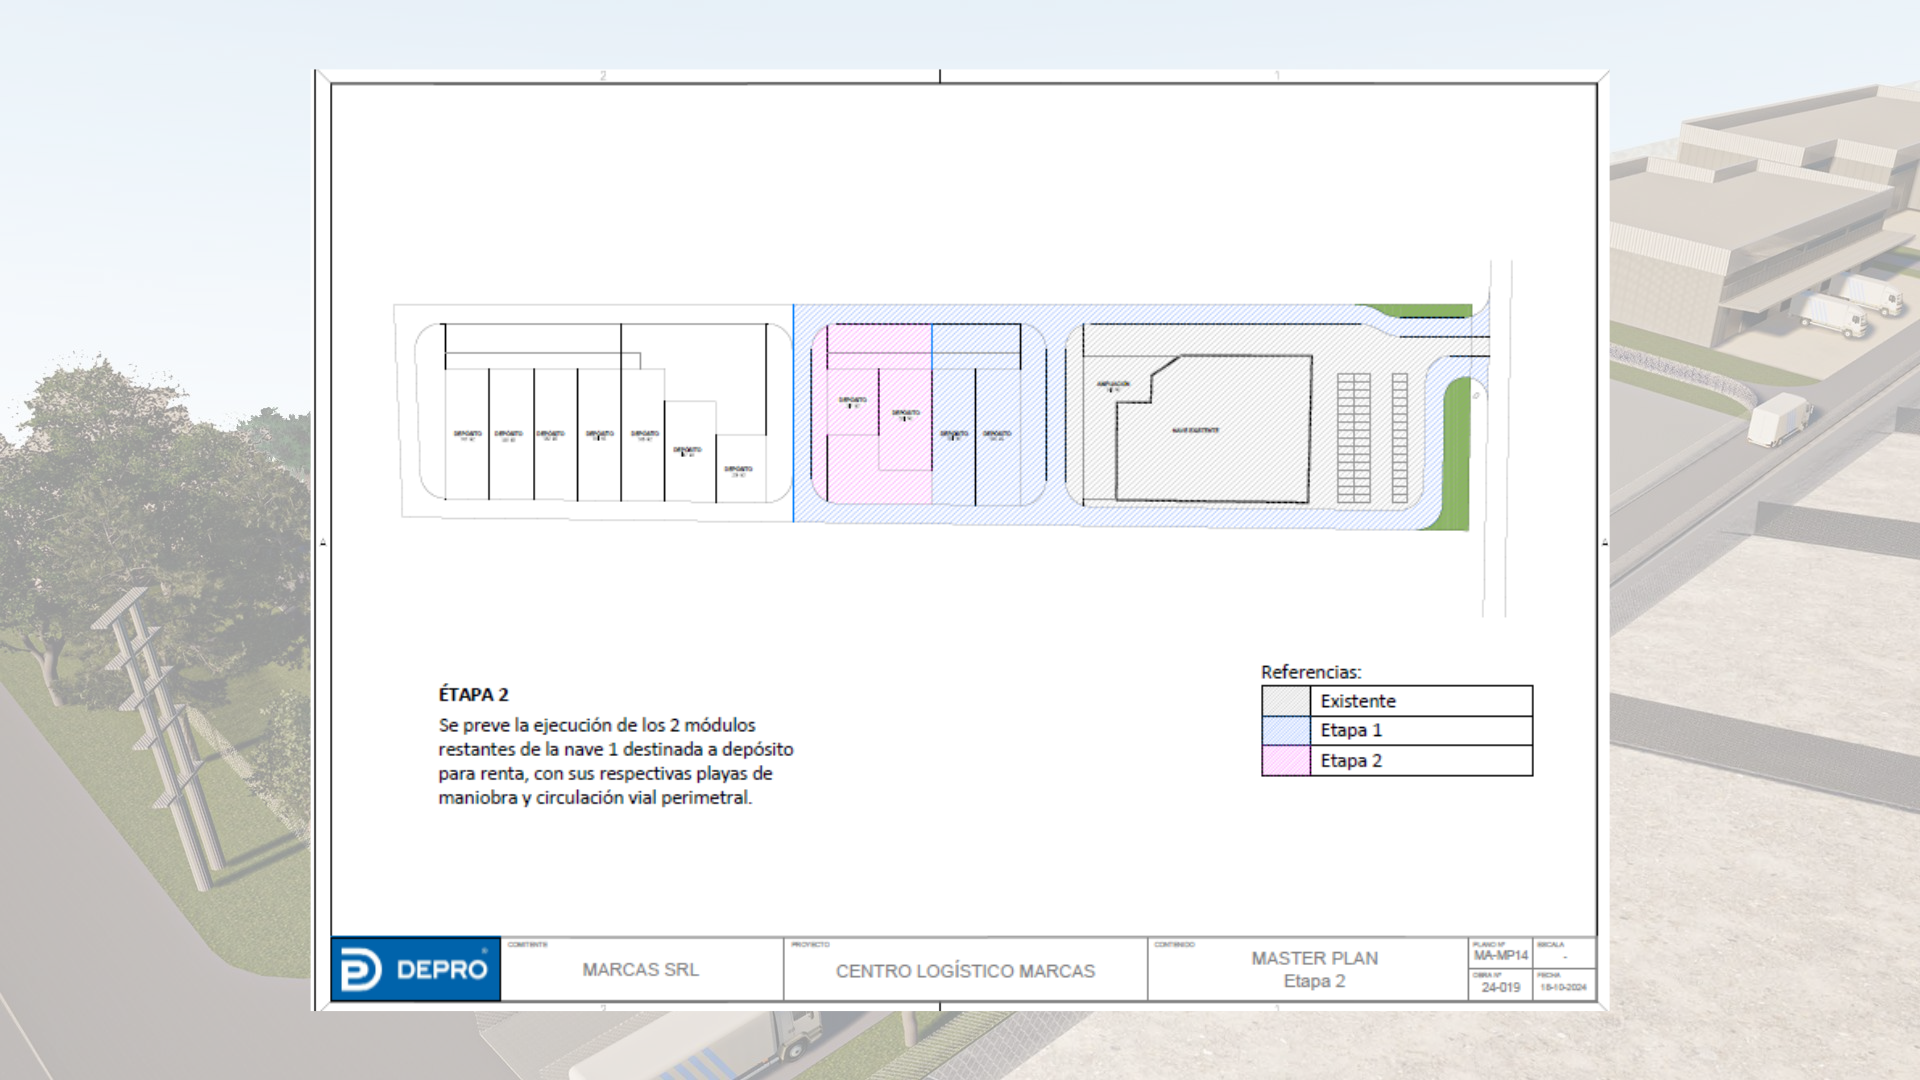
Task: Click the grey Existente legend swatch
Action: click(x=1286, y=701)
